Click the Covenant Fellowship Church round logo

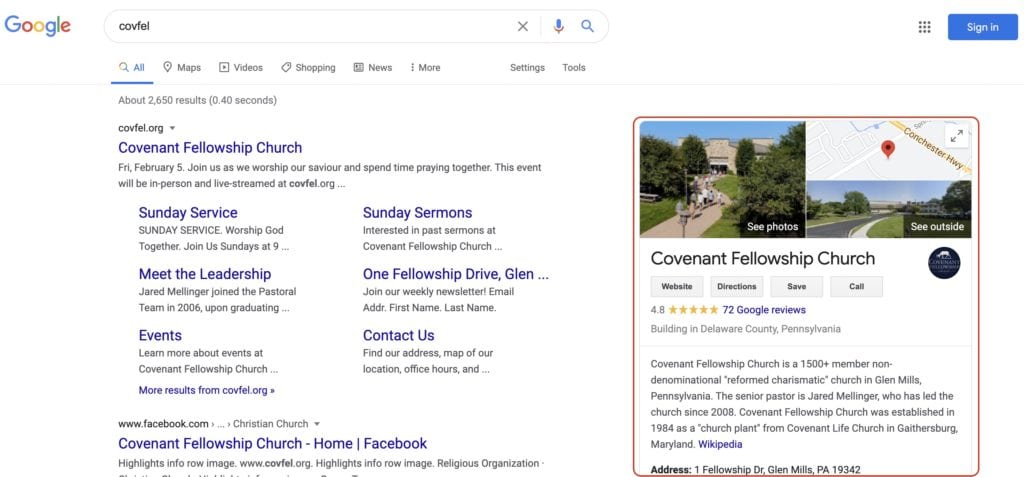pos(944,263)
